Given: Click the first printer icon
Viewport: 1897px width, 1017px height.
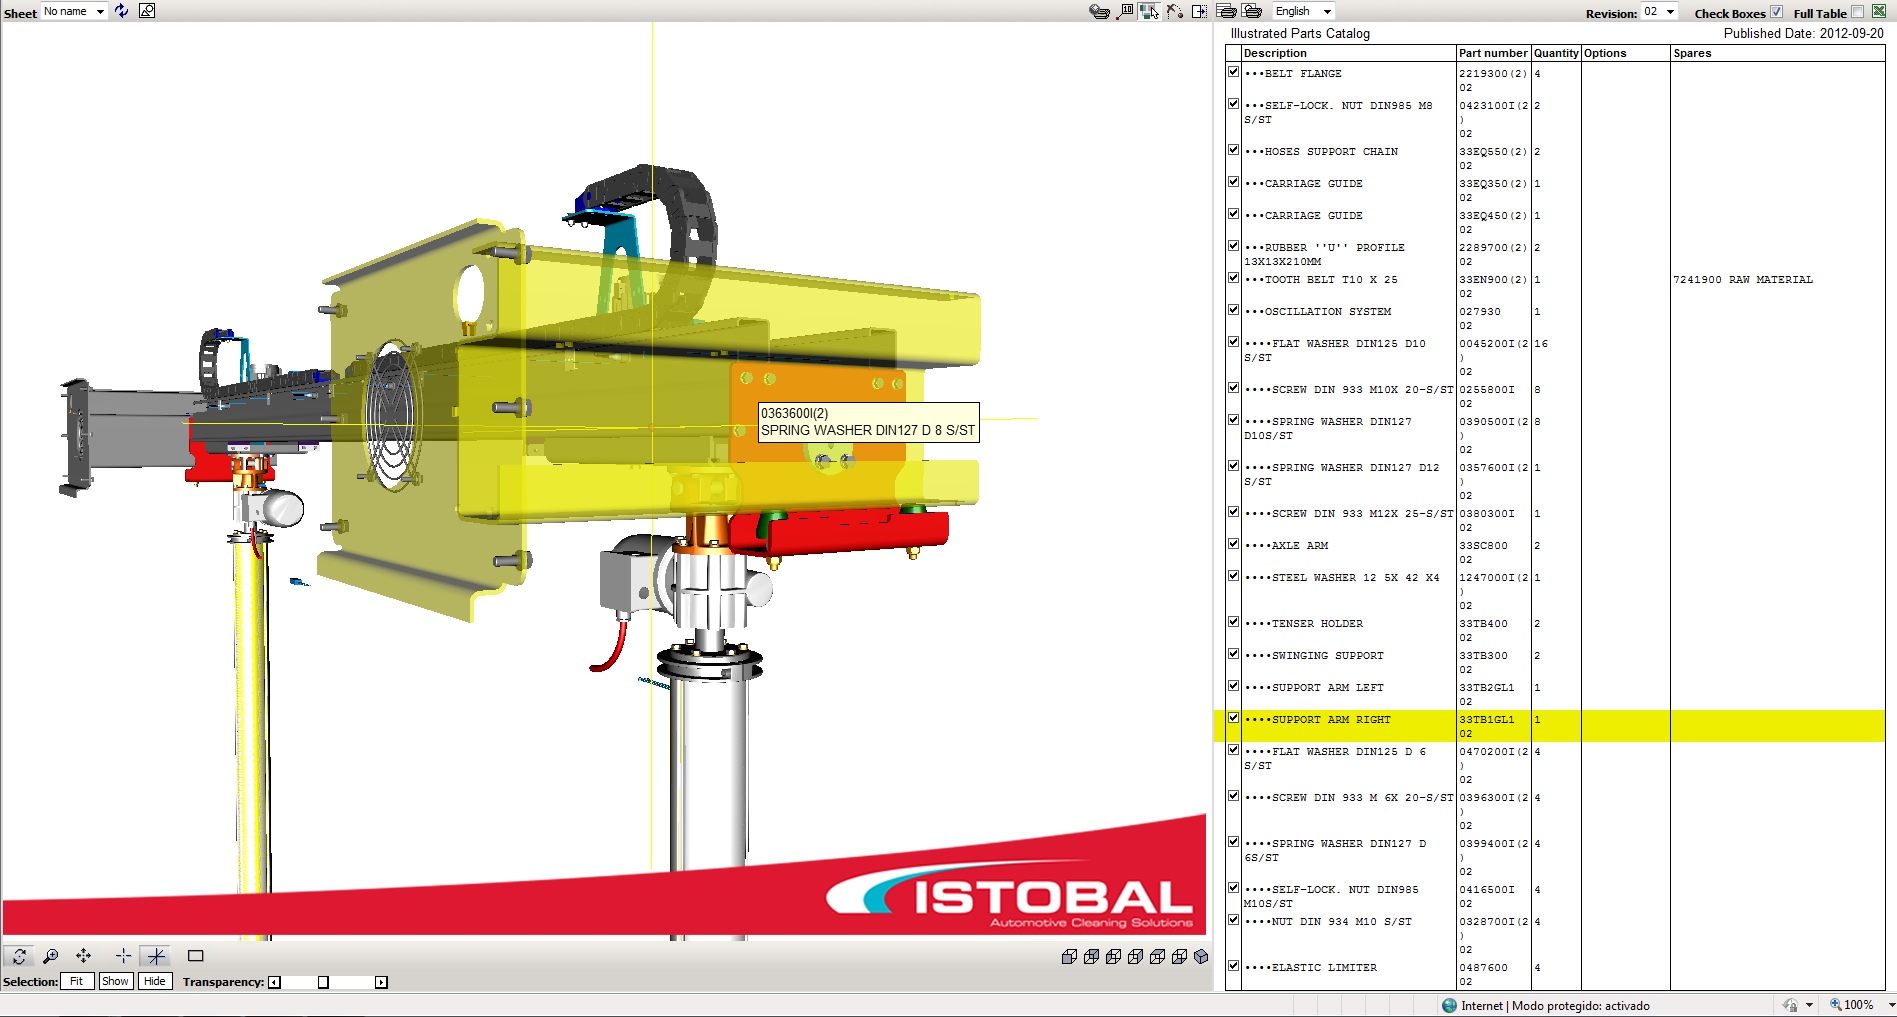Looking at the screenshot, I should [x=1227, y=11].
